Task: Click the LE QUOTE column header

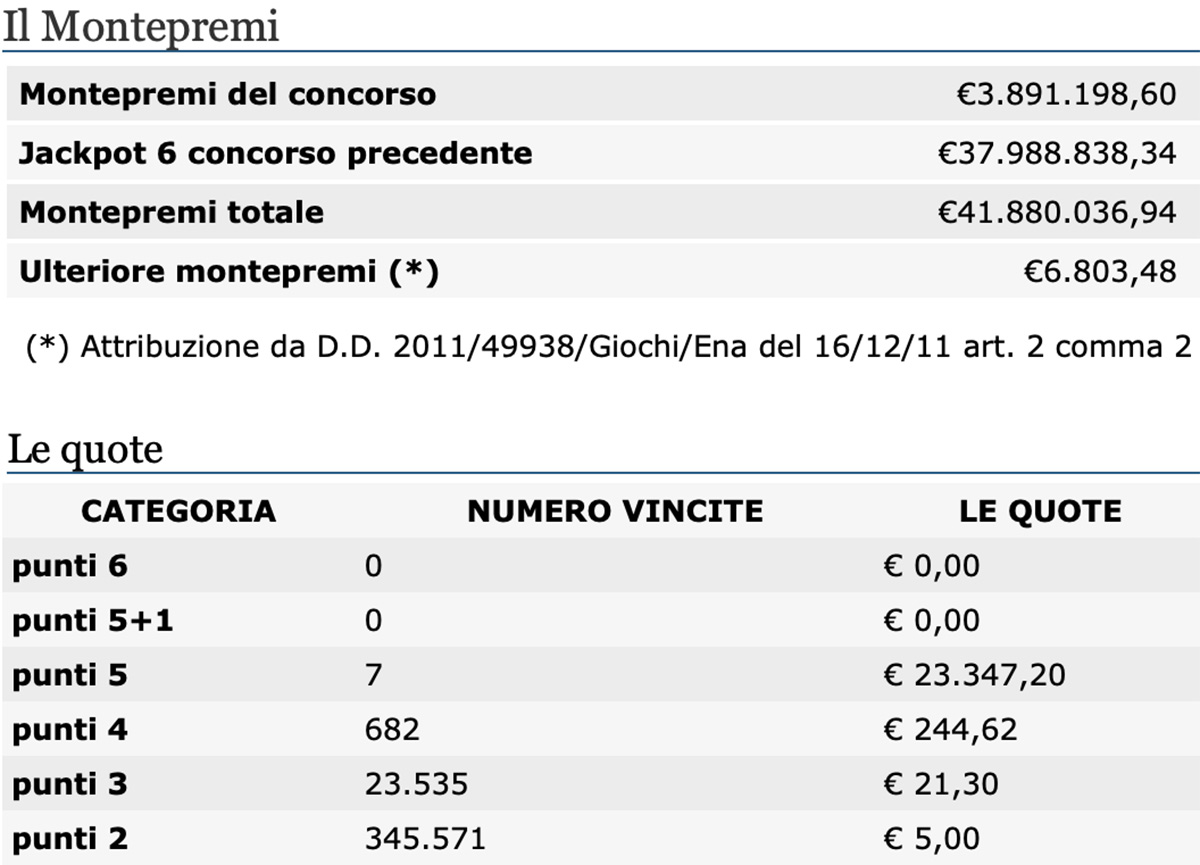Action: click(x=1040, y=511)
